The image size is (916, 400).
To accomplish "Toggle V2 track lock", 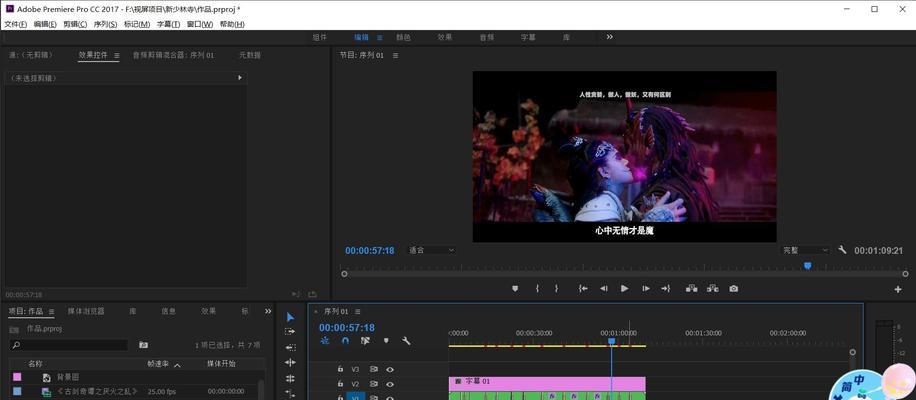I will [340, 384].
